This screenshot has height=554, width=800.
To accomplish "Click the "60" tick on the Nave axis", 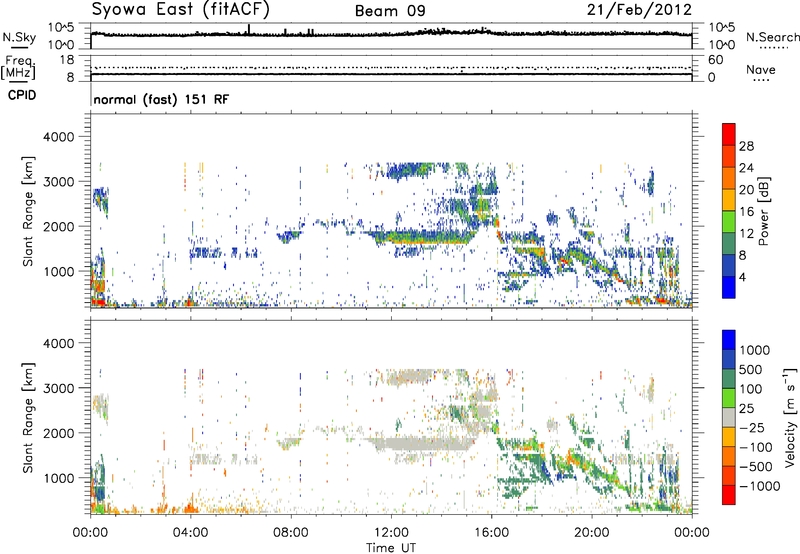I will 715,60.
